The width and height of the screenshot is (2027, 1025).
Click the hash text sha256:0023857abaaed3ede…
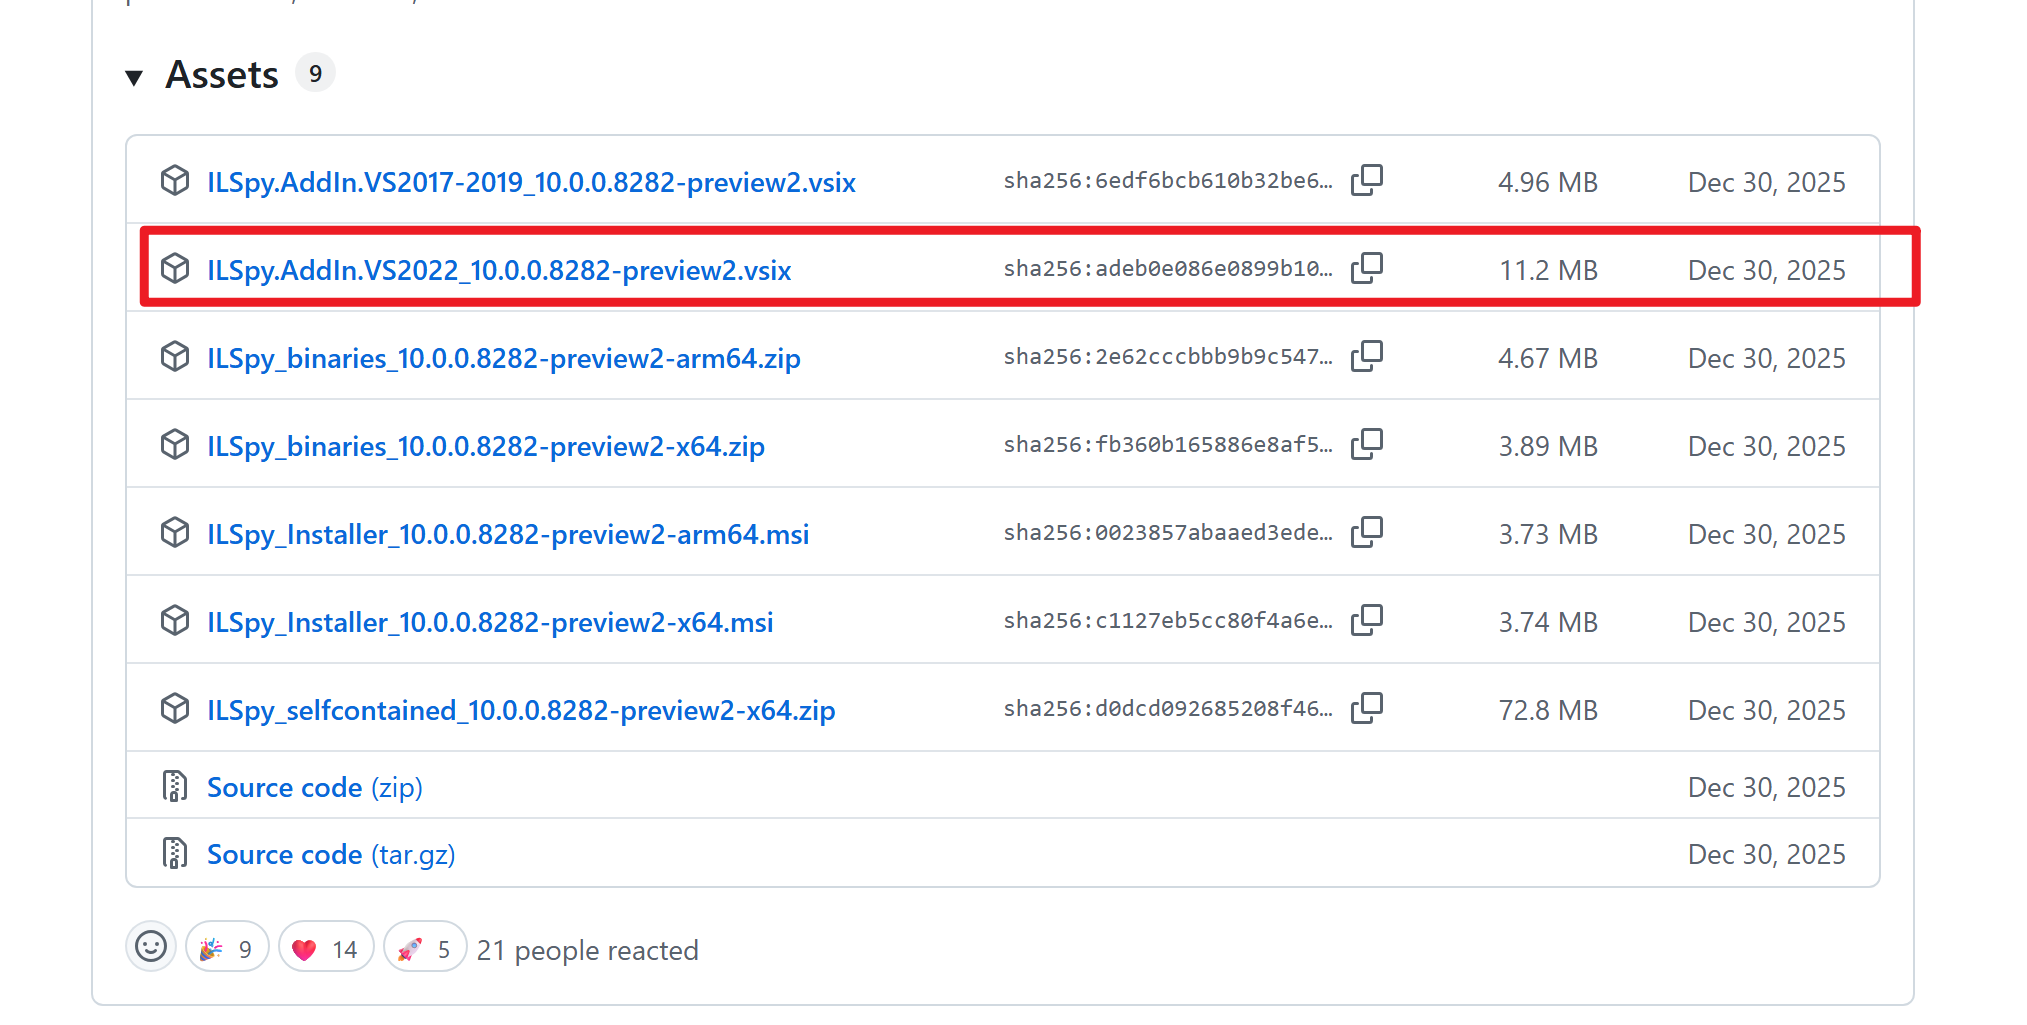click(1168, 533)
